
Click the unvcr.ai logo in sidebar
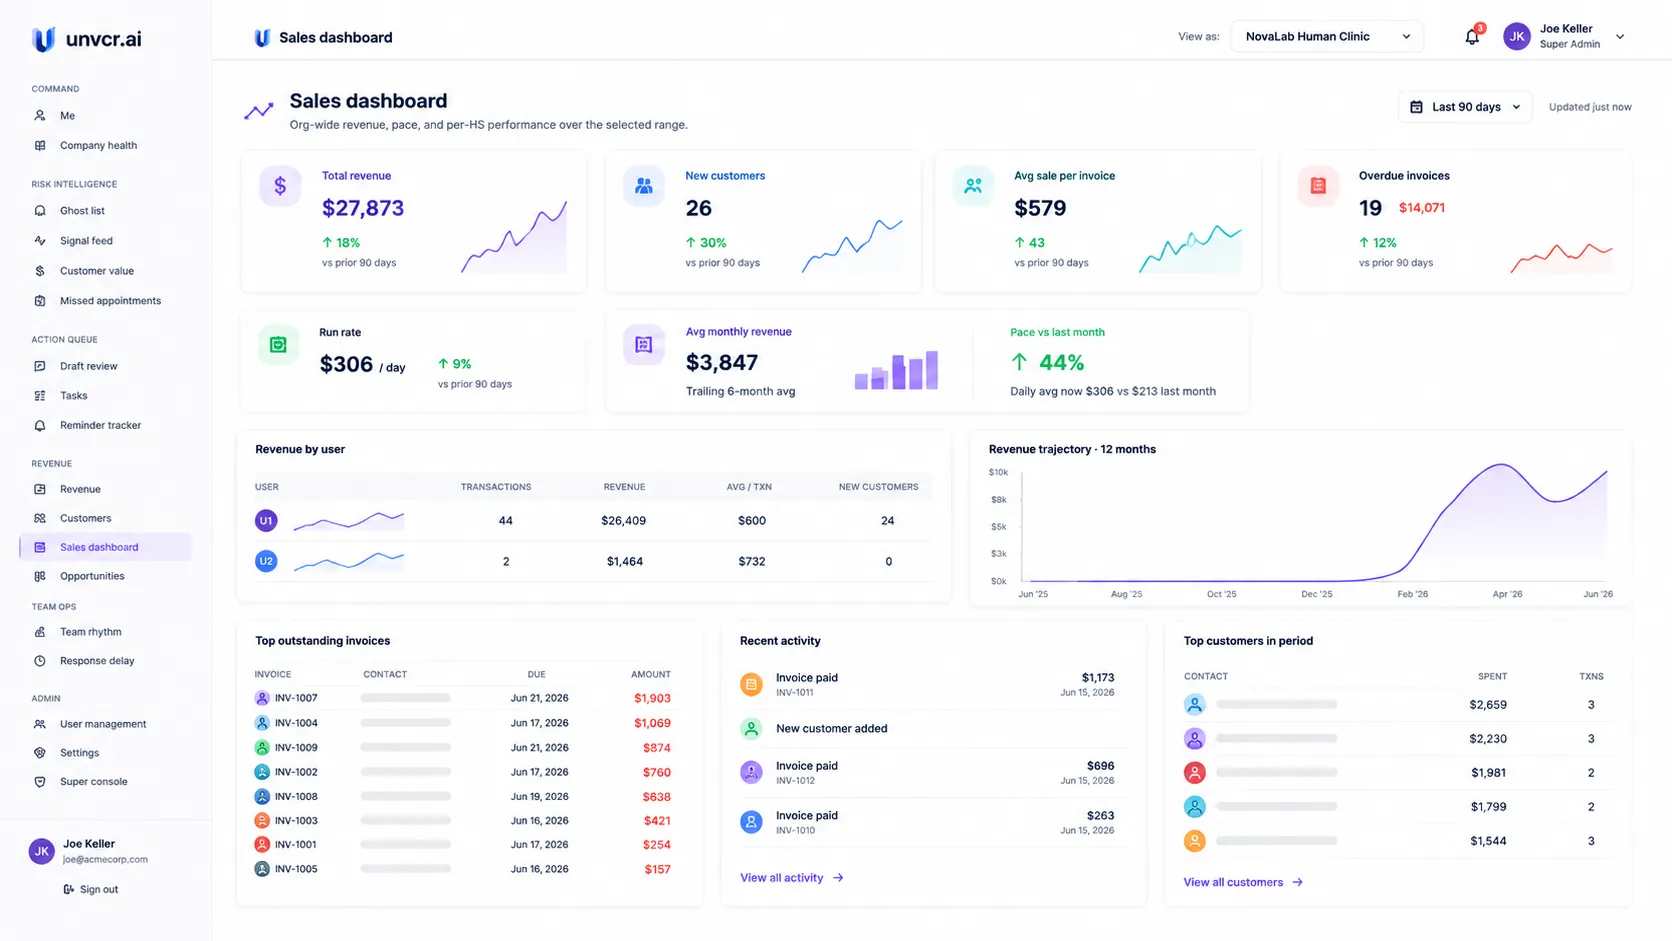pyautogui.click(x=87, y=39)
